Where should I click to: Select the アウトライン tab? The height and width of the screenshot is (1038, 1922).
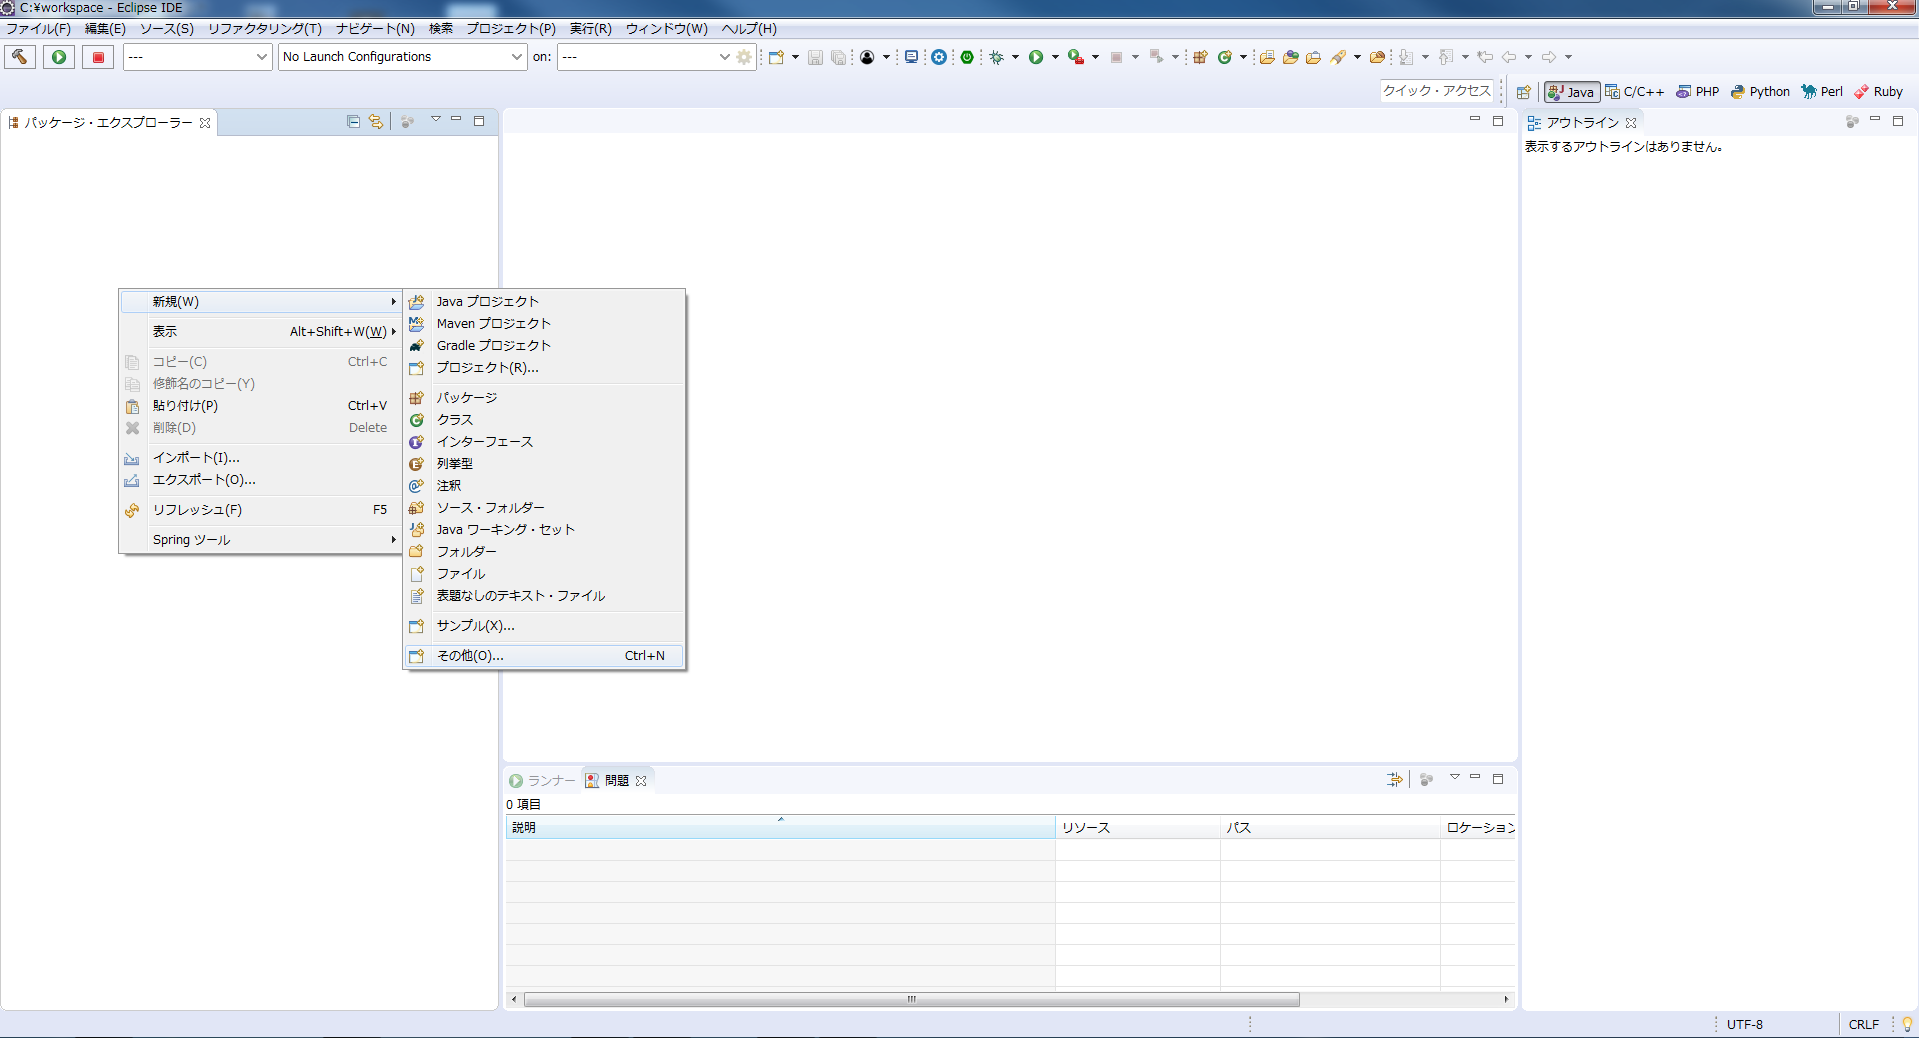click(x=1583, y=122)
